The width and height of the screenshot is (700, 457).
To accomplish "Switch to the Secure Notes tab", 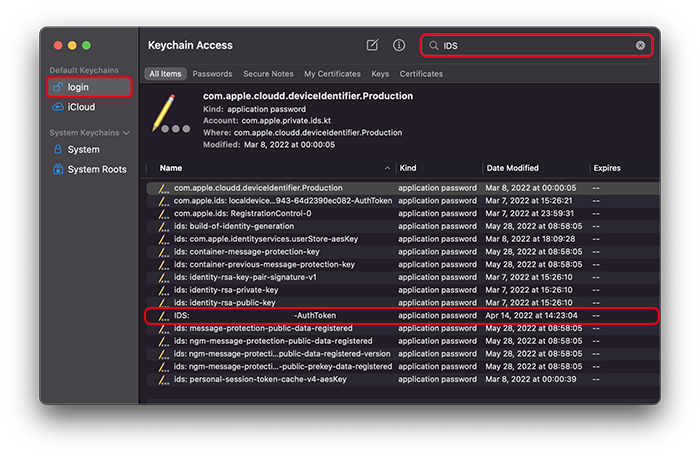I will click(268, 74).
